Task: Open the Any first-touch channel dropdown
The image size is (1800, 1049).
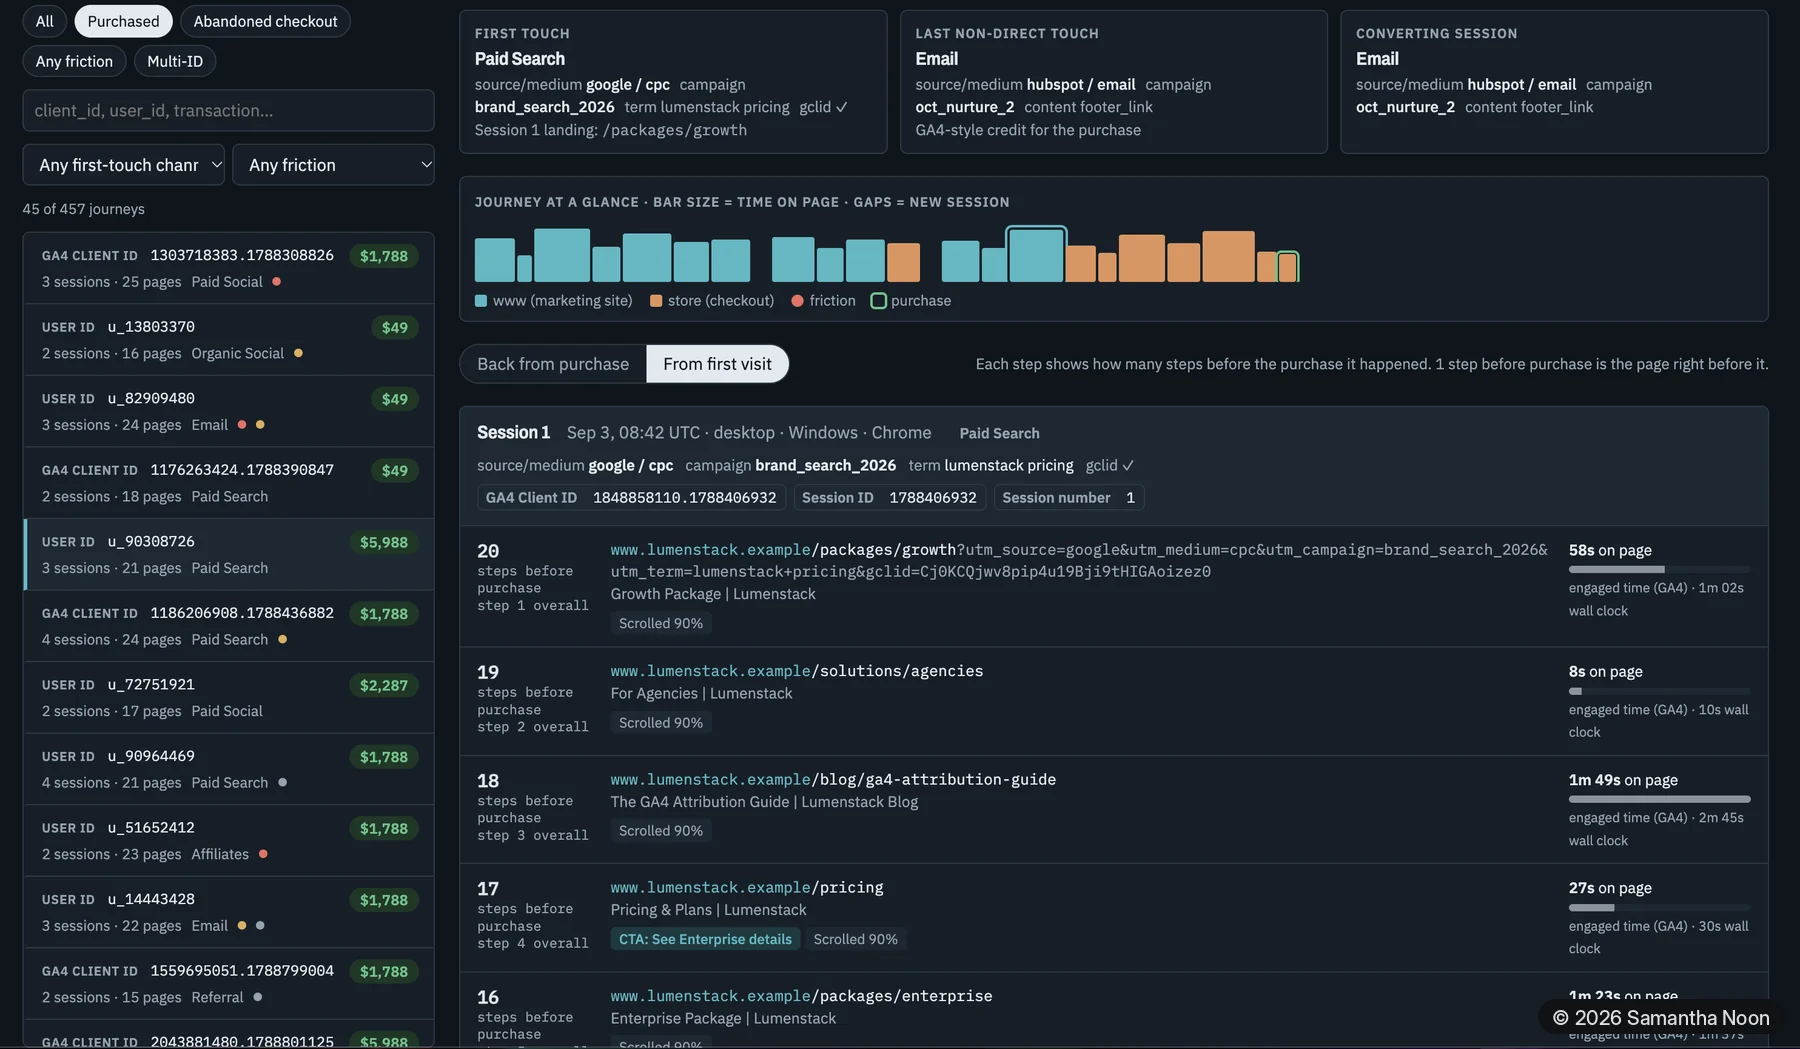Action: point(124,165)
